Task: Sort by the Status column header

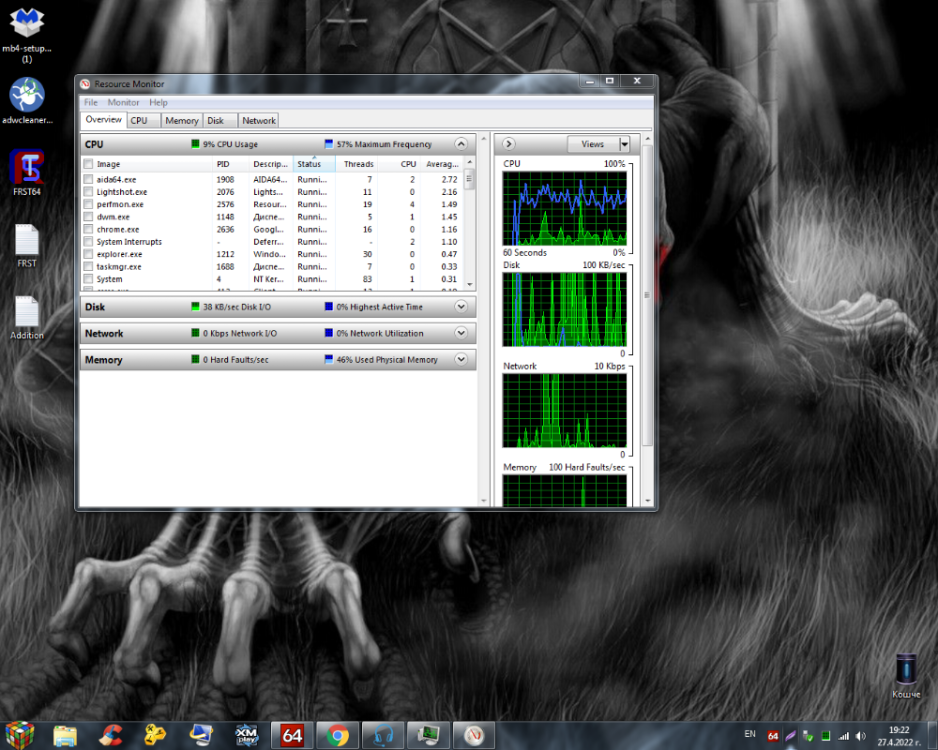Action: click(314, 164)
